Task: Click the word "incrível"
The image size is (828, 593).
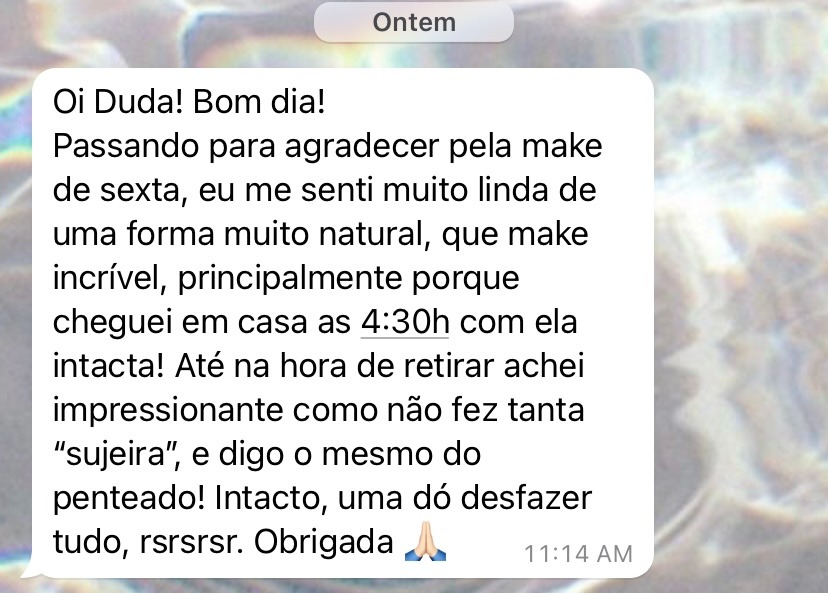Action: click(109, 277)
